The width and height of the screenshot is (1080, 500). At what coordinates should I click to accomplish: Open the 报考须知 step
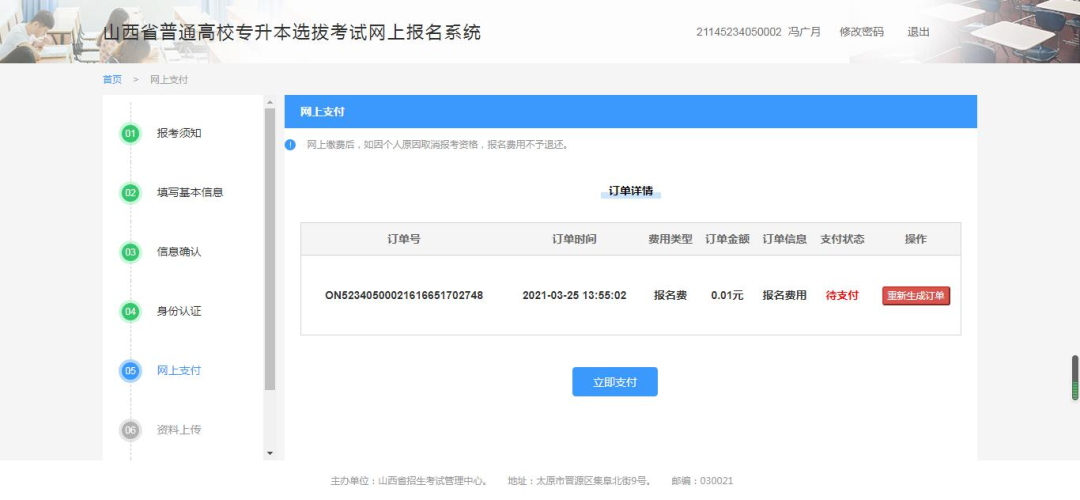(x=179, y=133)
